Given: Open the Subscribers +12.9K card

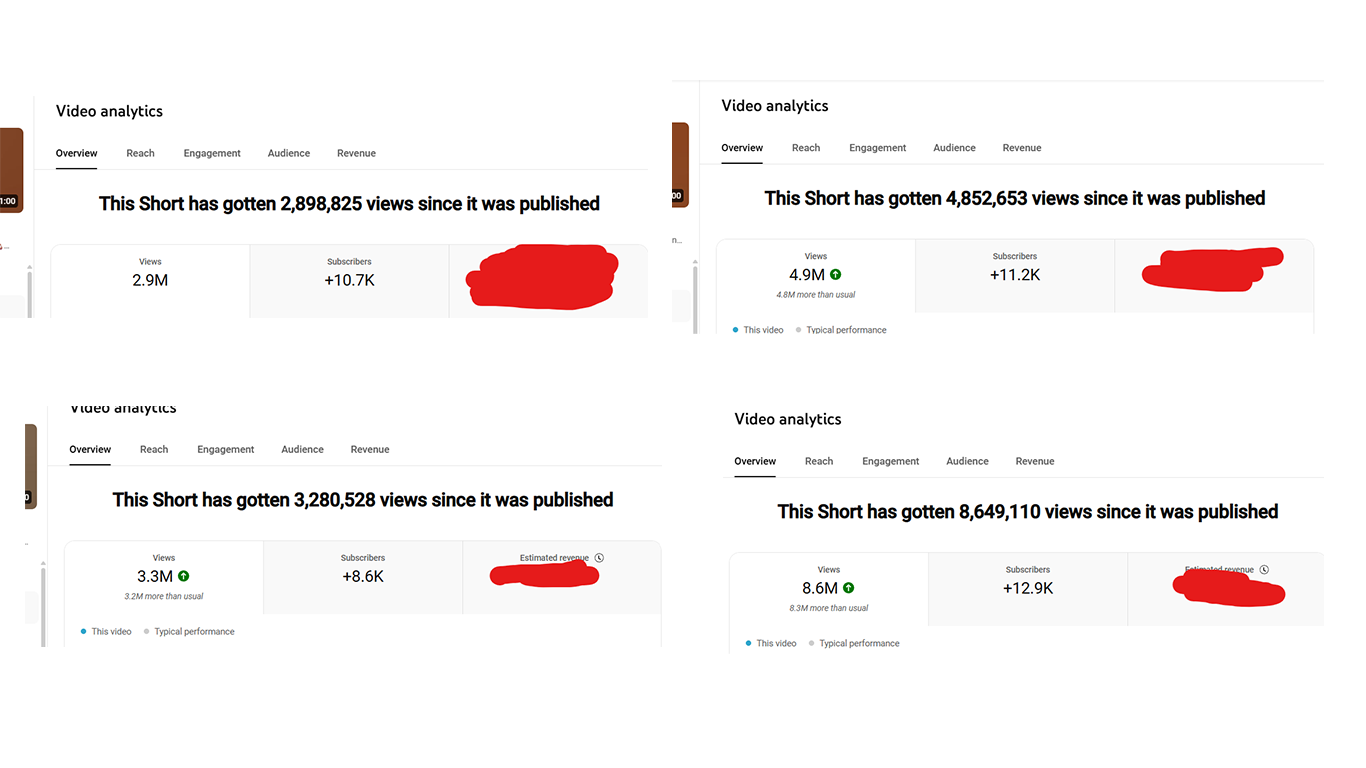Looking at the screenshot, I should tap(1028, 588).
